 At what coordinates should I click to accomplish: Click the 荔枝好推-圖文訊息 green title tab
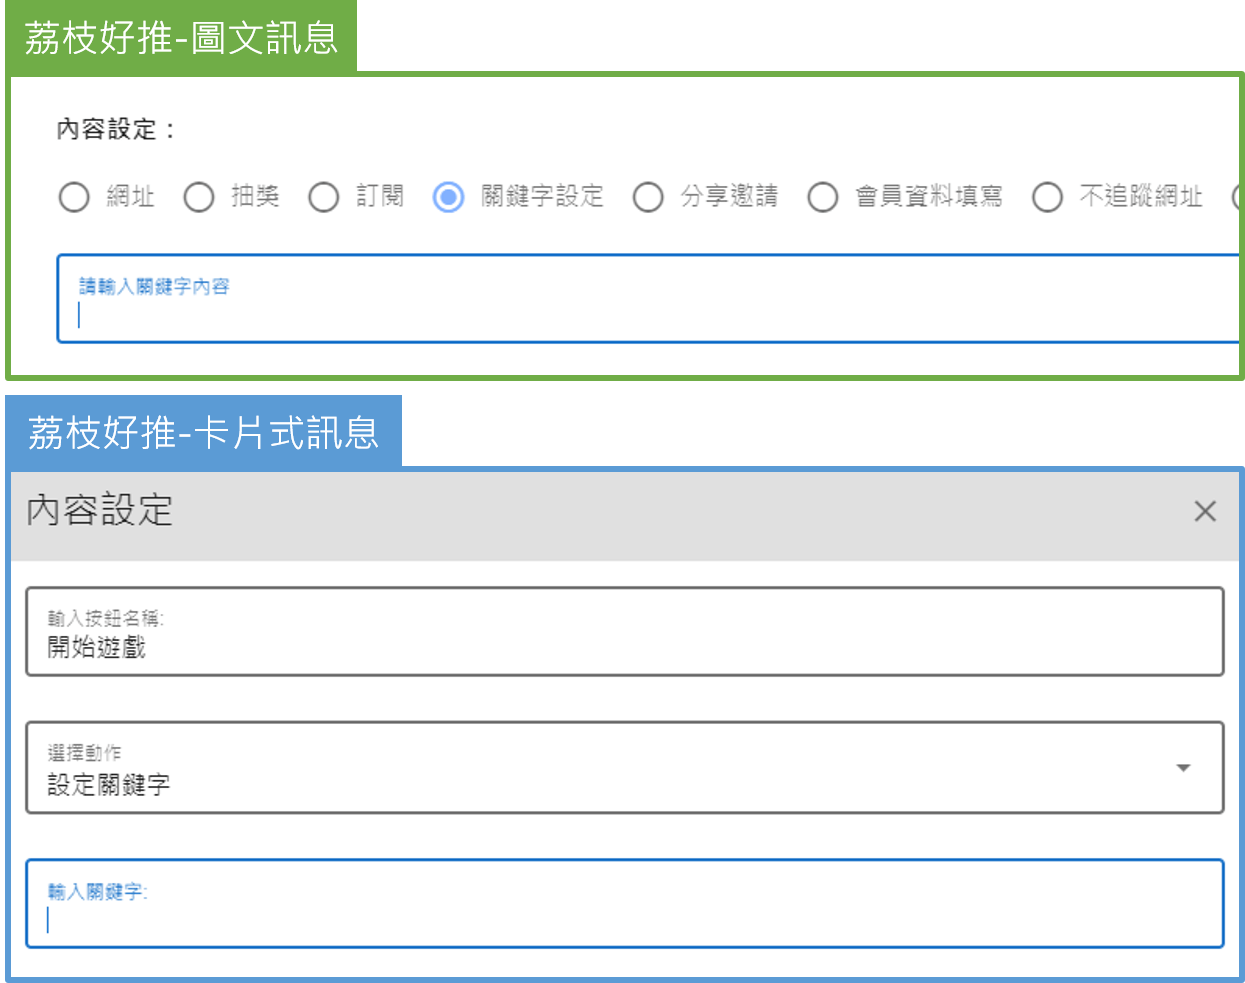(x=181, y=38)
